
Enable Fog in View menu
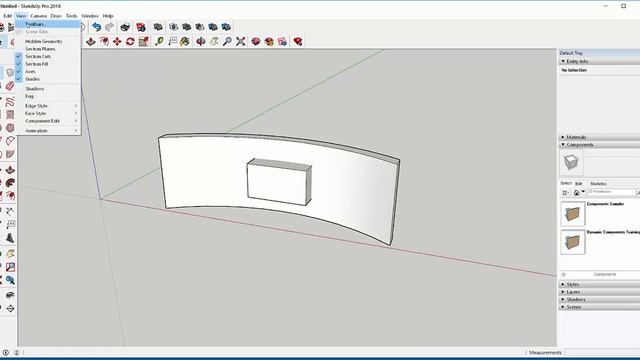pyautogui.click(x=48, y=96)
